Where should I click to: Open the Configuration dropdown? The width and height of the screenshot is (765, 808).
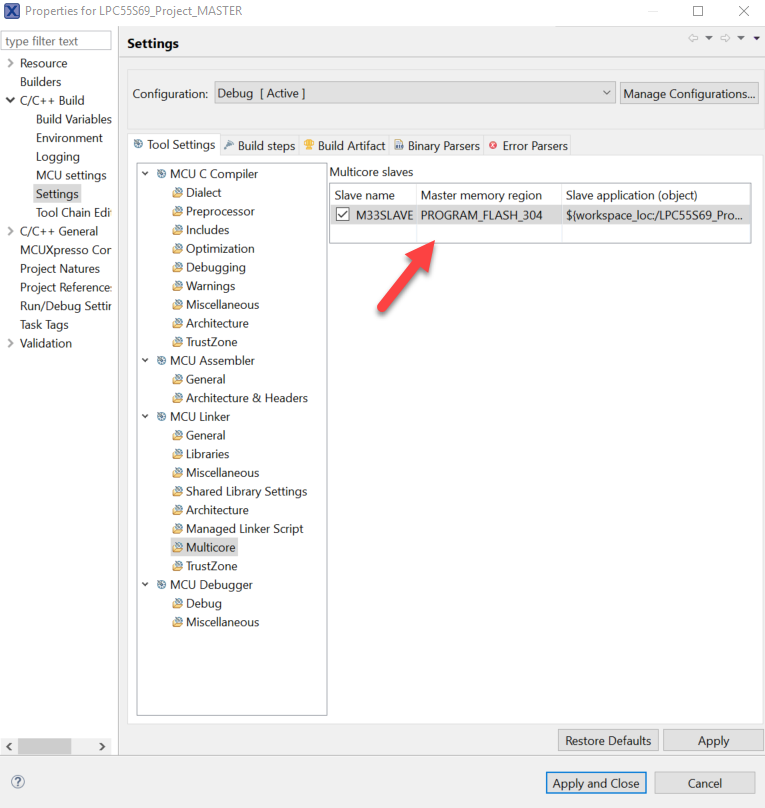click(x=415, y=93)
